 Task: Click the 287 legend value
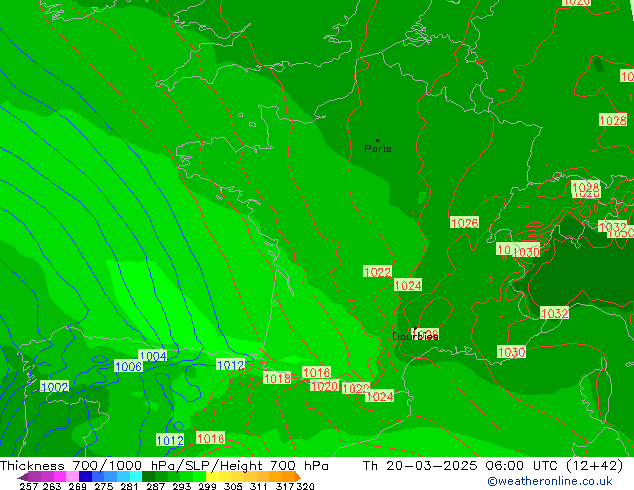coord(155,486)
